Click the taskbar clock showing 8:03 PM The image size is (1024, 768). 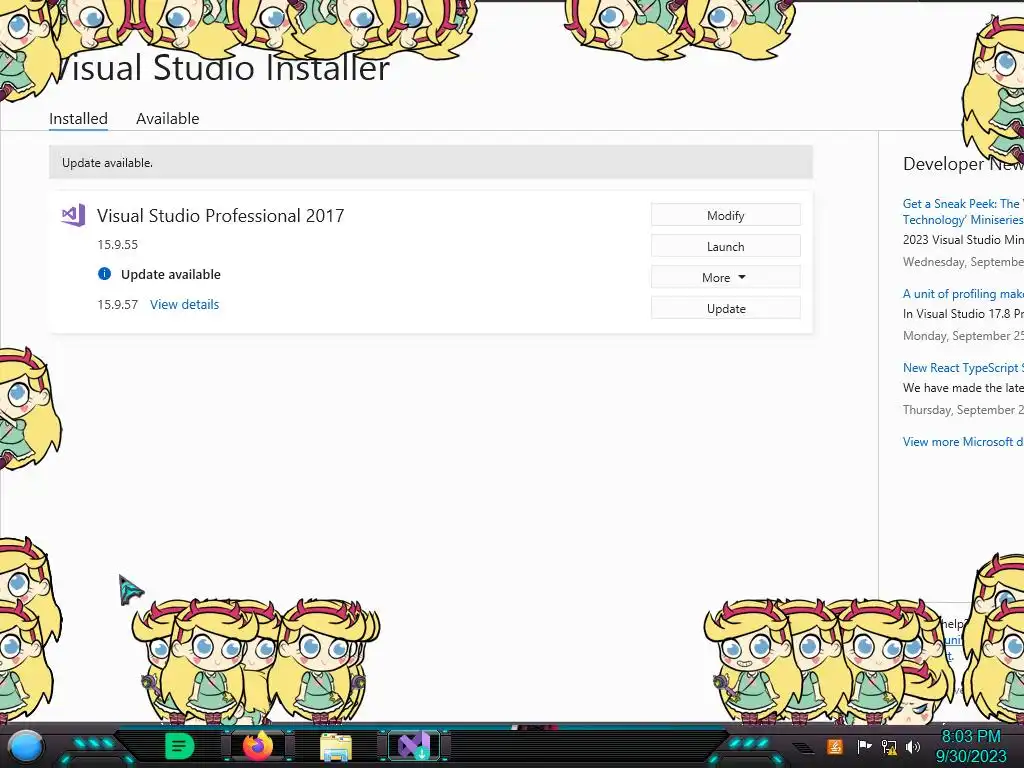click(x=971, y=746)
